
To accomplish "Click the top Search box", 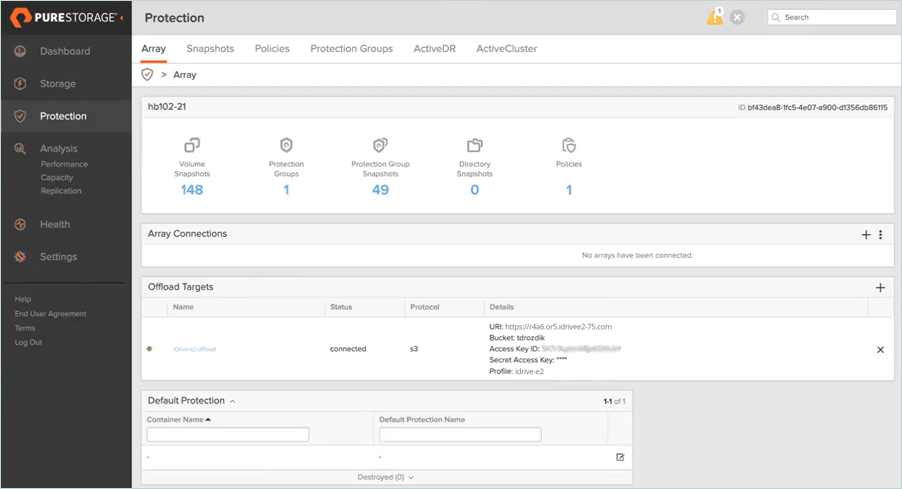I will (x=832, y=17).
